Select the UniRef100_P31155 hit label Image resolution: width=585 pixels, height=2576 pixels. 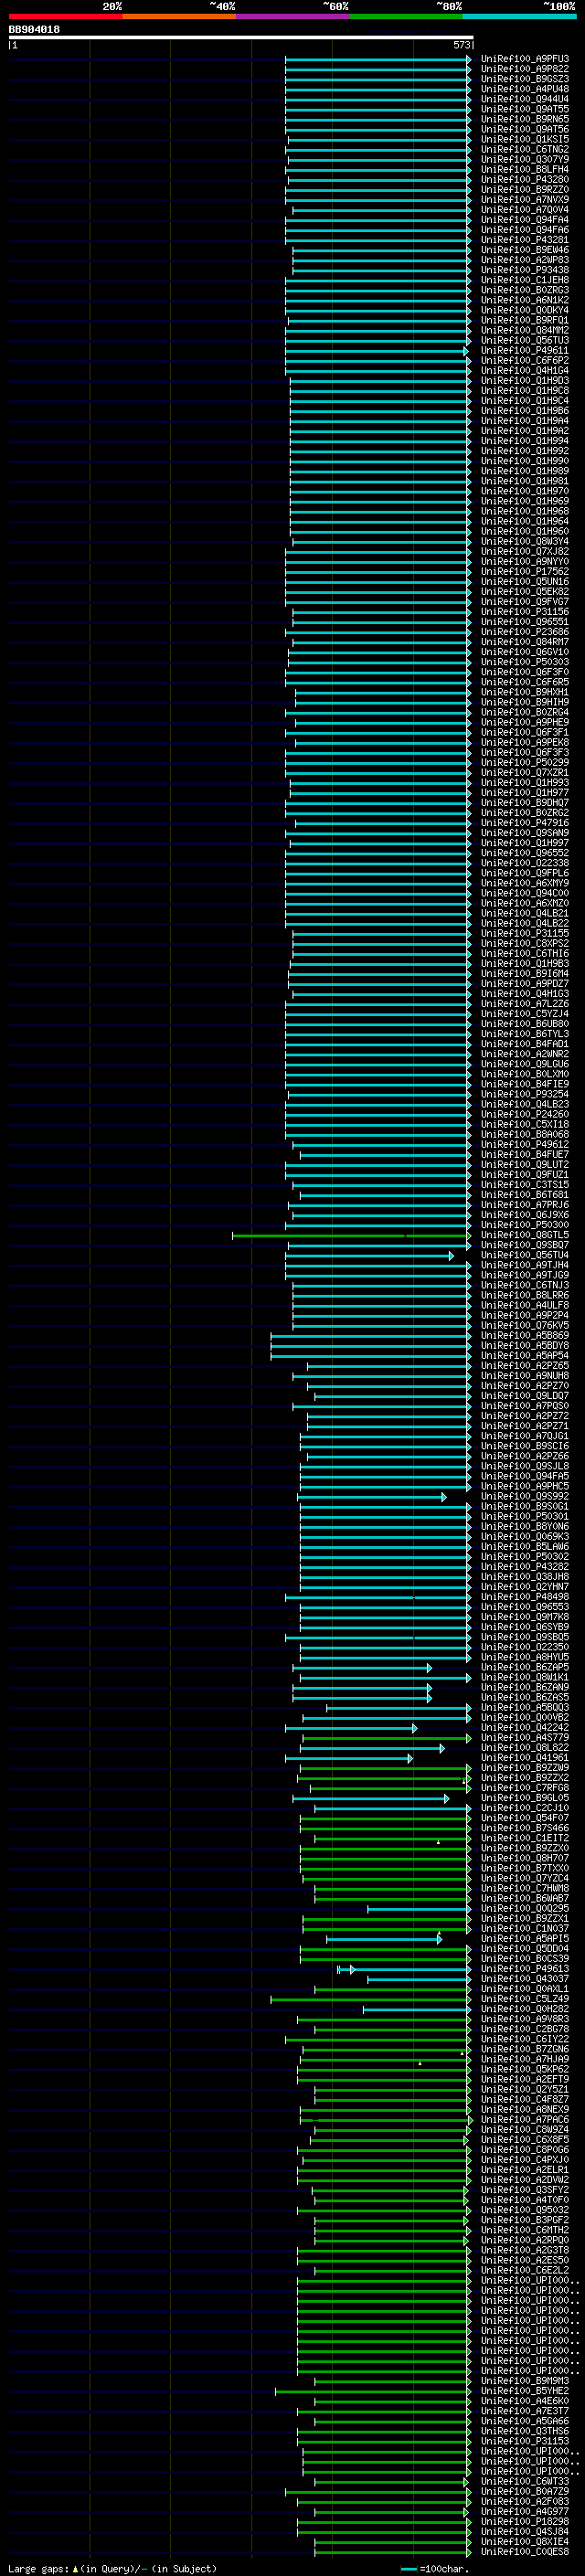[525, 934]
